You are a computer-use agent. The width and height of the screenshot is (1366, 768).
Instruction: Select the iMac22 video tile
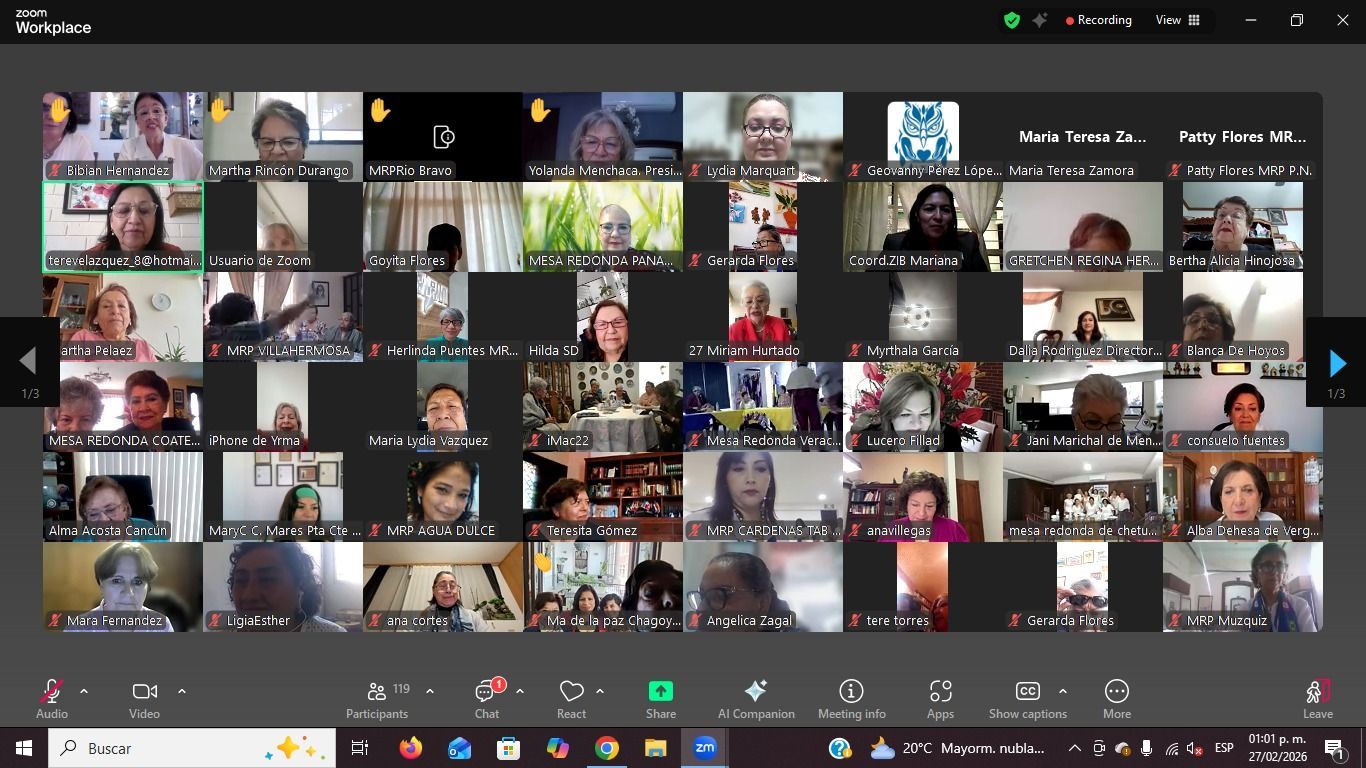(x=603, y=407)
